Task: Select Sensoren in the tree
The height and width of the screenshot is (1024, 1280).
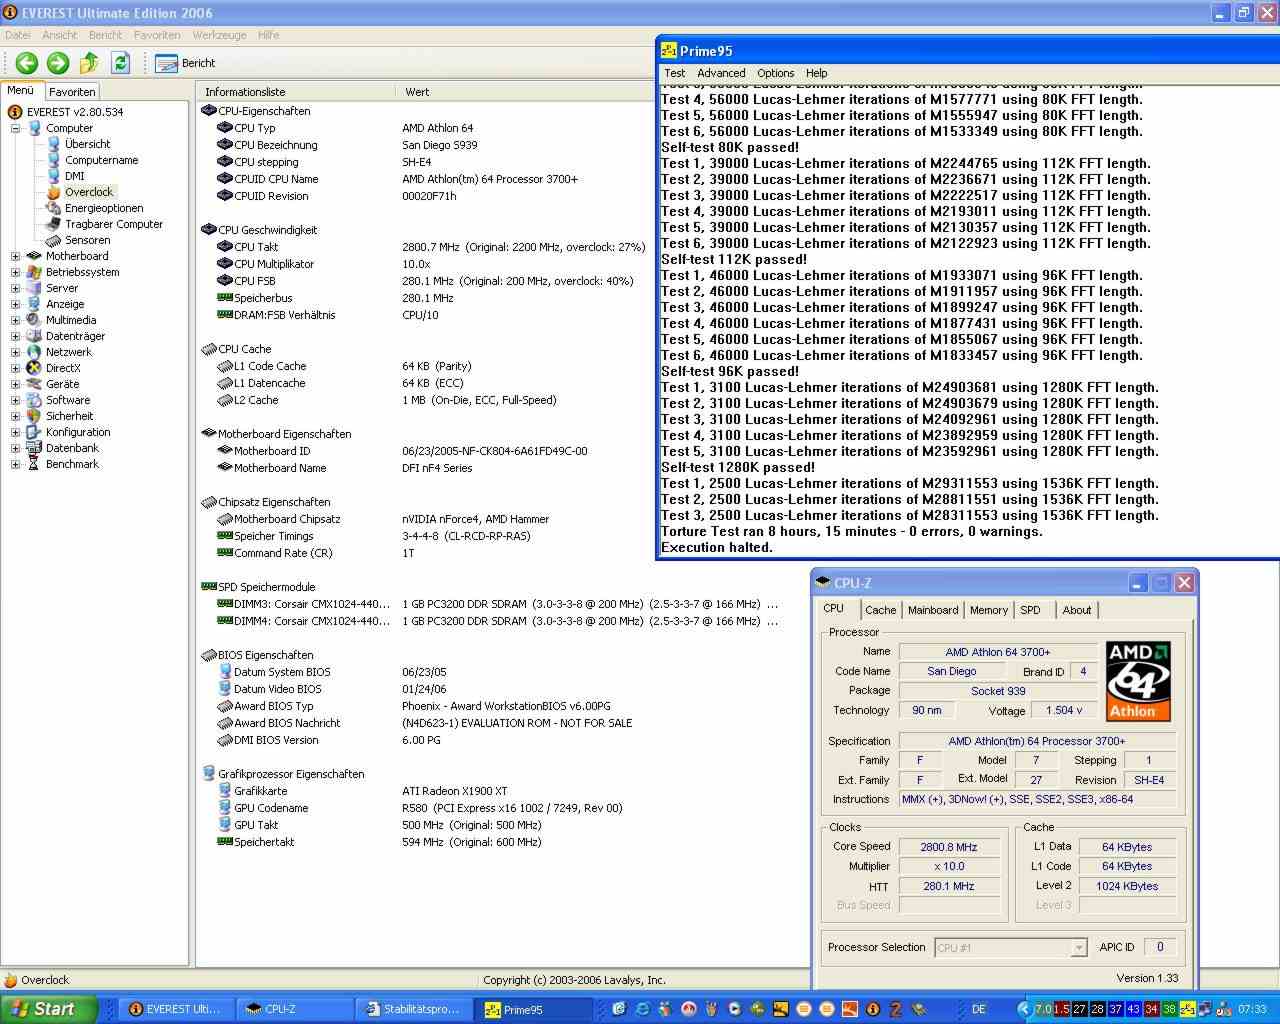Action: (88, 240)
